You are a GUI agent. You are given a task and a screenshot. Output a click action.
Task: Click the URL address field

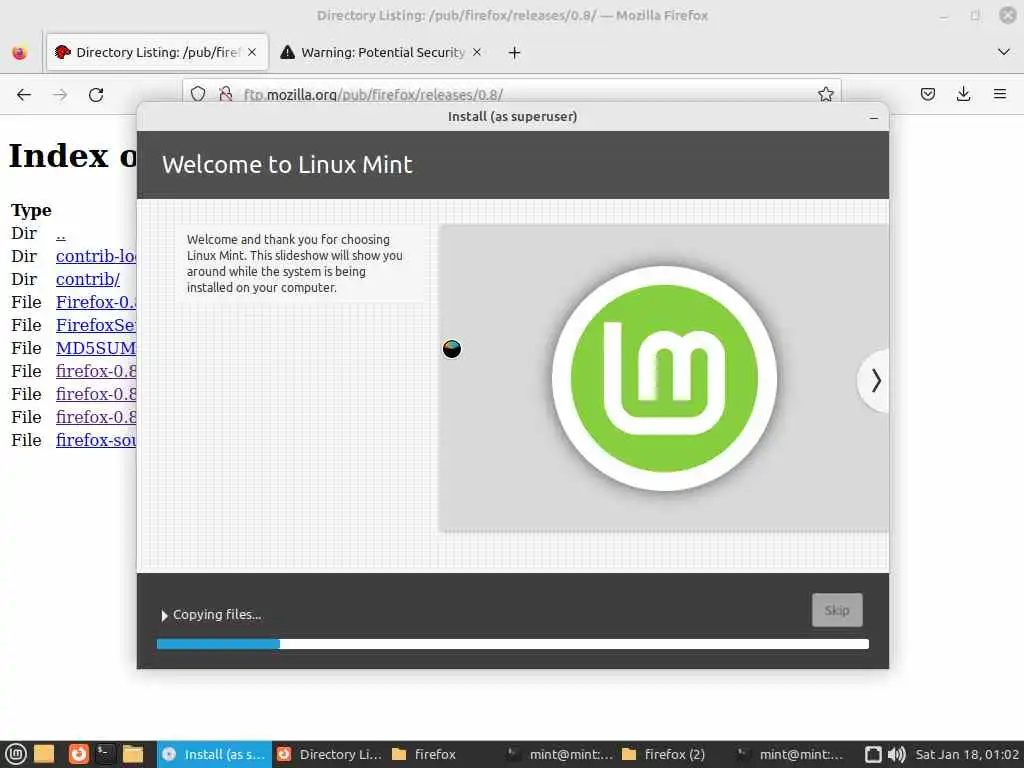tap(512, 94)
